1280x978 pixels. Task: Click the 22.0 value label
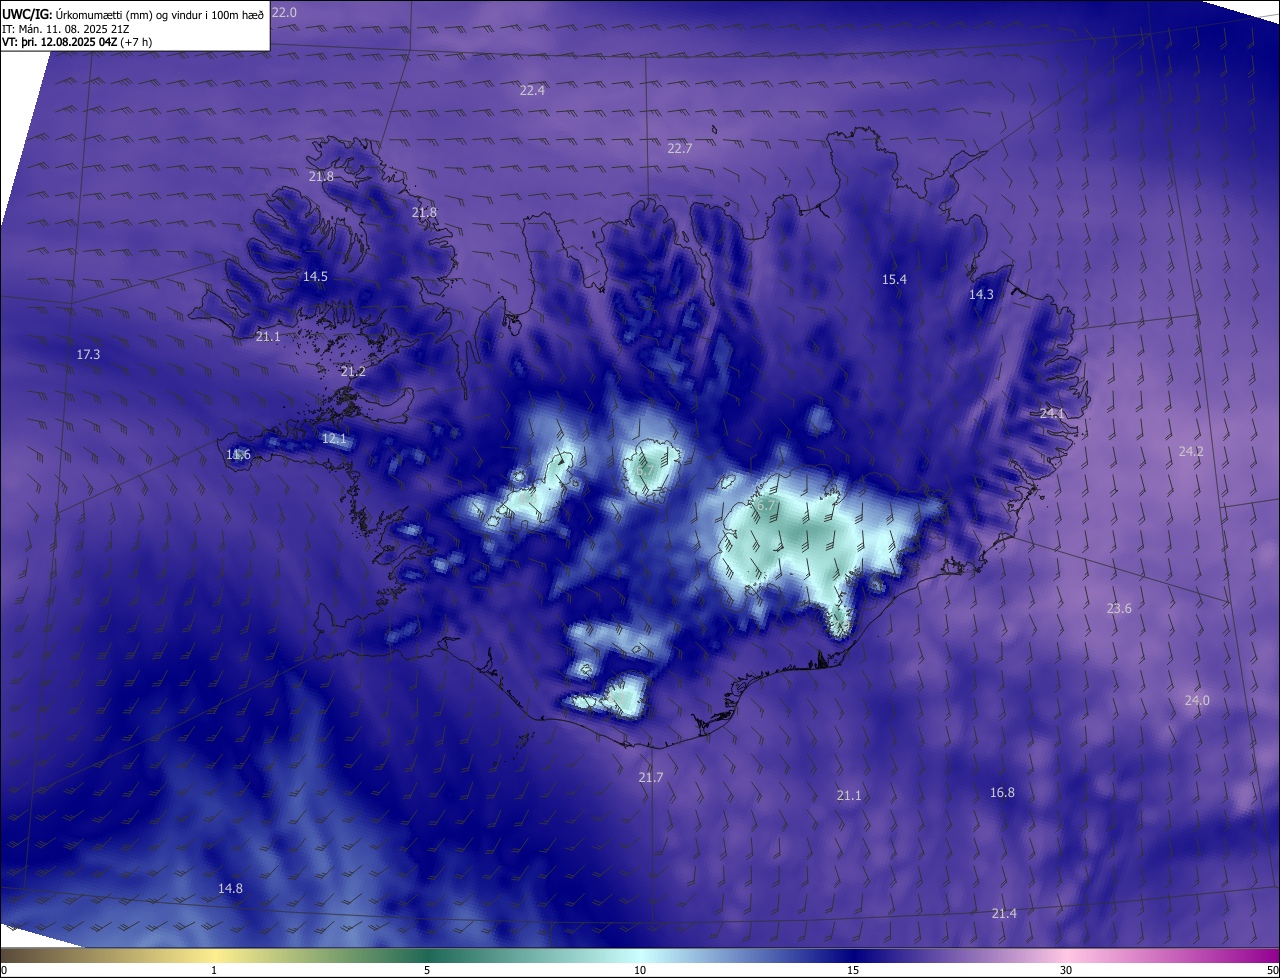click(285, 12)
